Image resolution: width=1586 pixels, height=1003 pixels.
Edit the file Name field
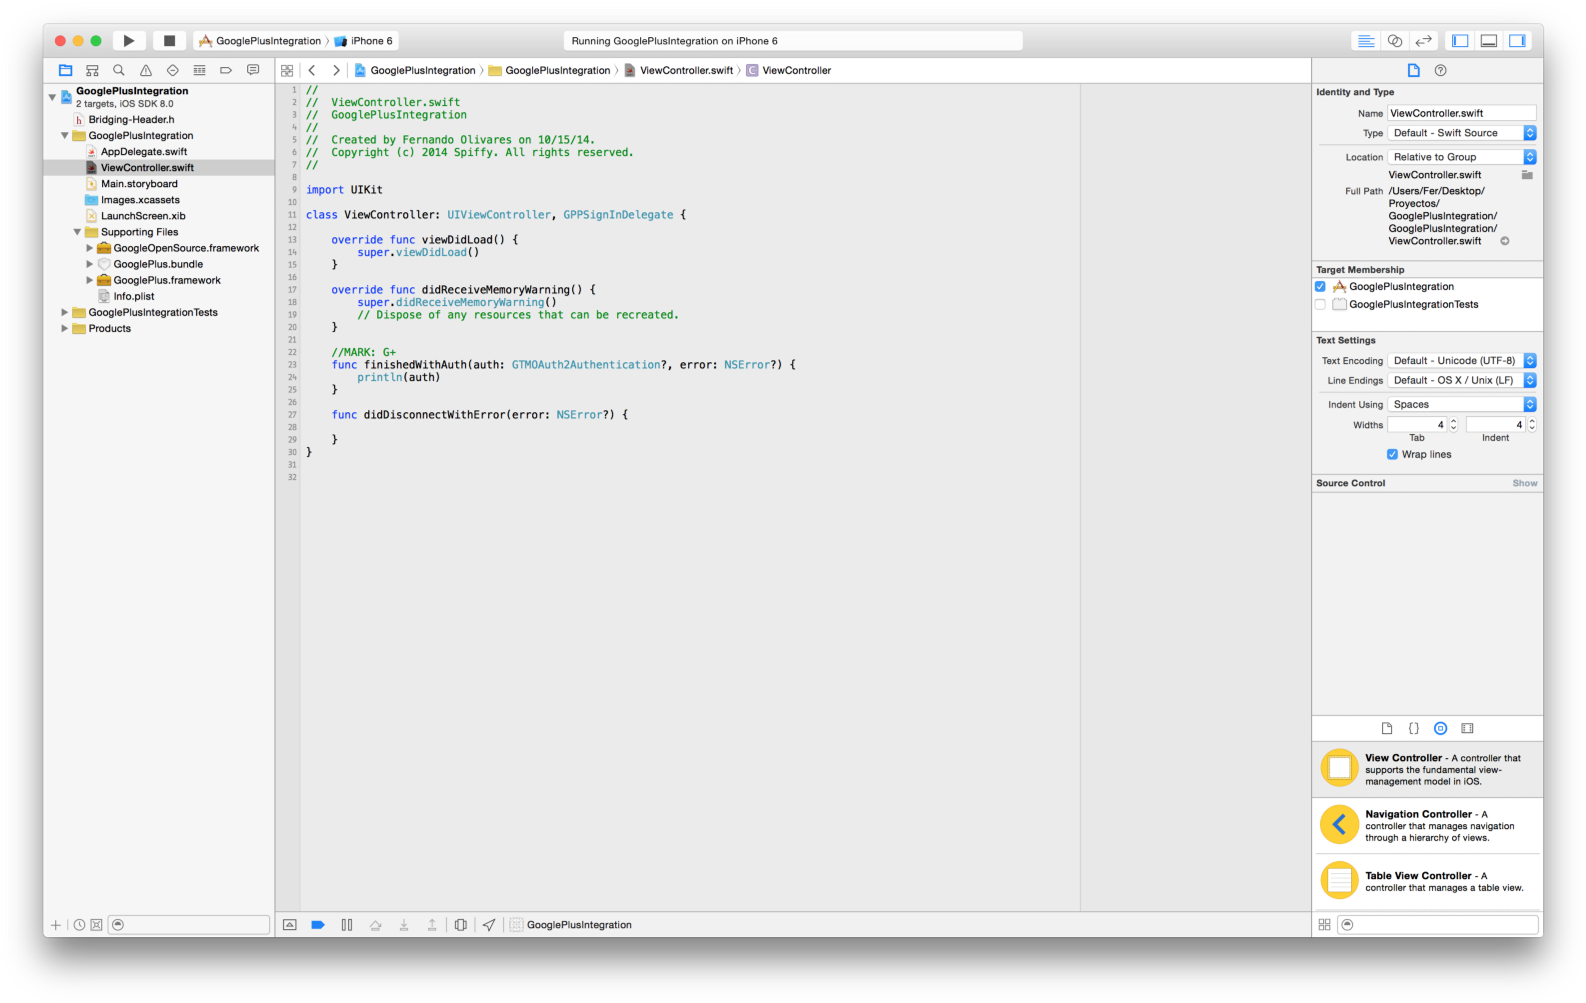coord(1461,113)
